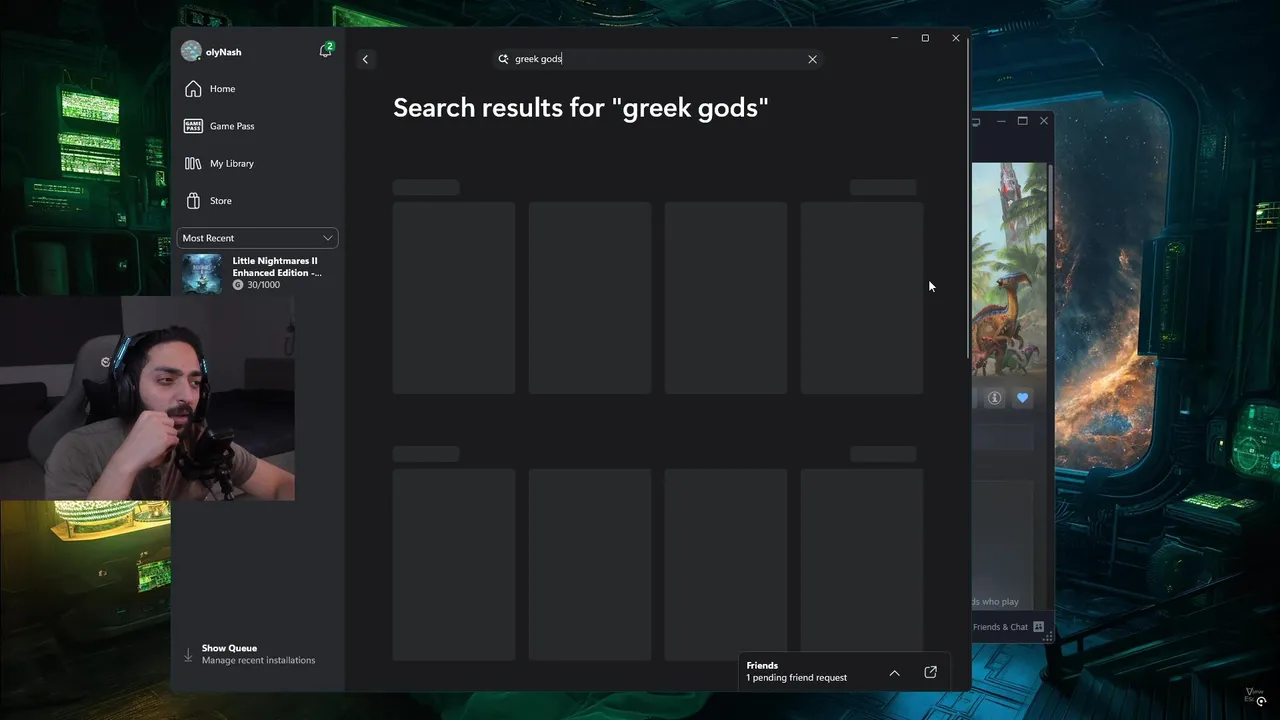Click the Game Pass badge icon

click(193, 126)
